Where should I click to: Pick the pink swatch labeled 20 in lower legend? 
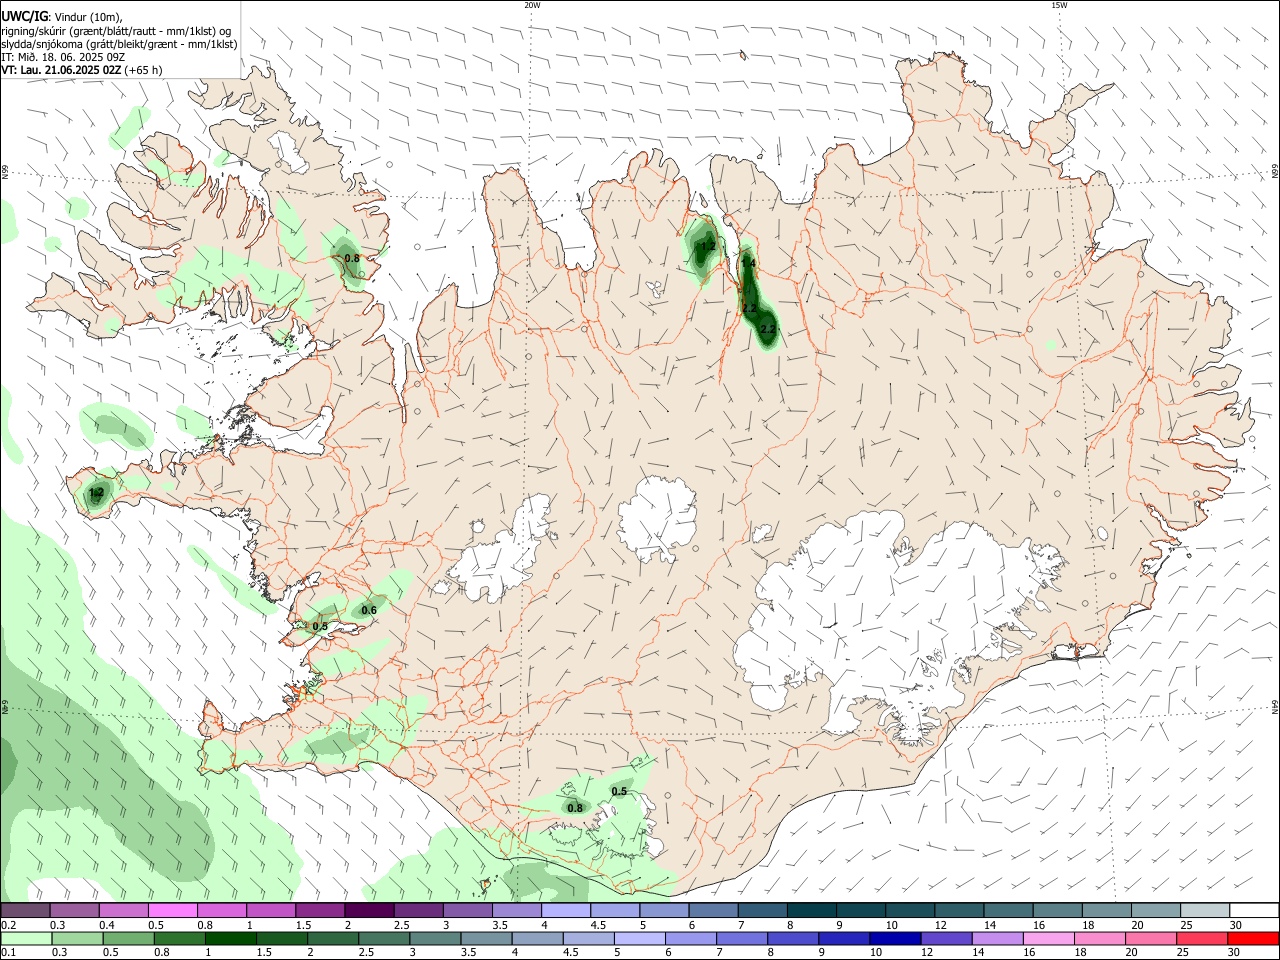1151,939
